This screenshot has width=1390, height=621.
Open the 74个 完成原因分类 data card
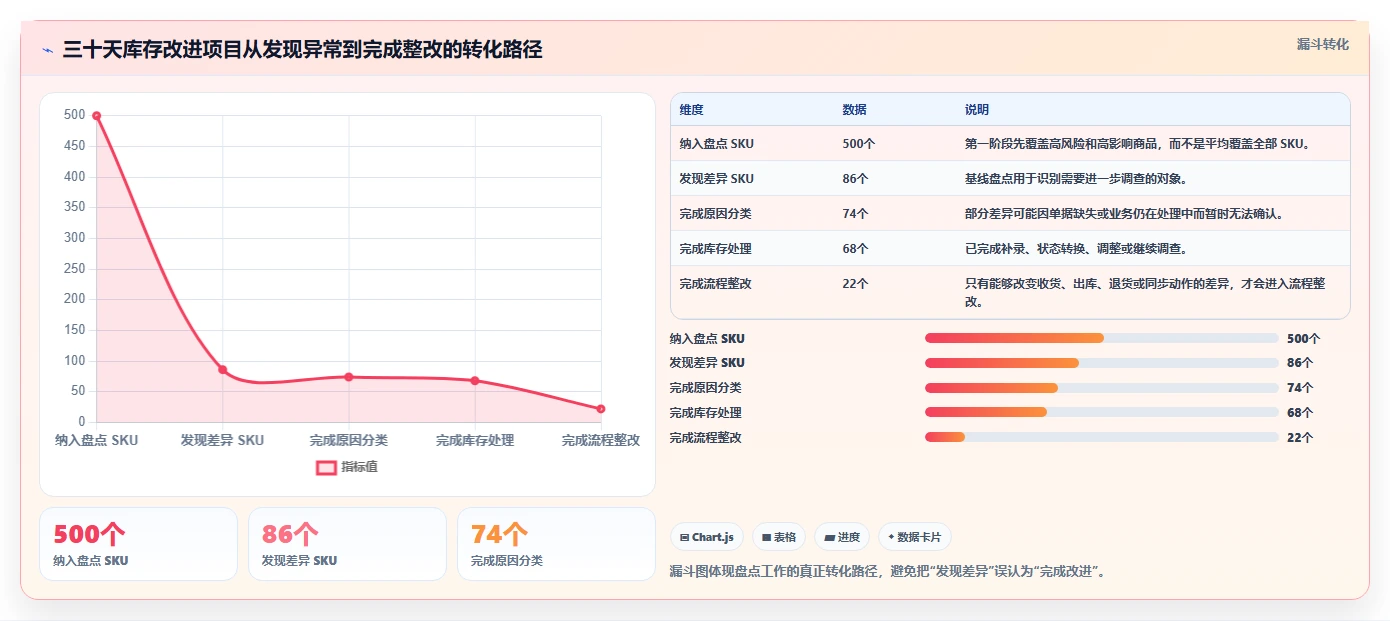(556, 544)
